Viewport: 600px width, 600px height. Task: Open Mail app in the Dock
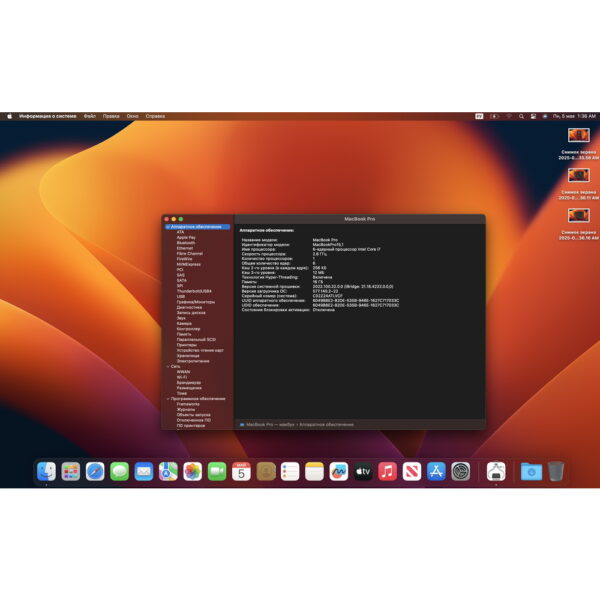tap(144, 471)
